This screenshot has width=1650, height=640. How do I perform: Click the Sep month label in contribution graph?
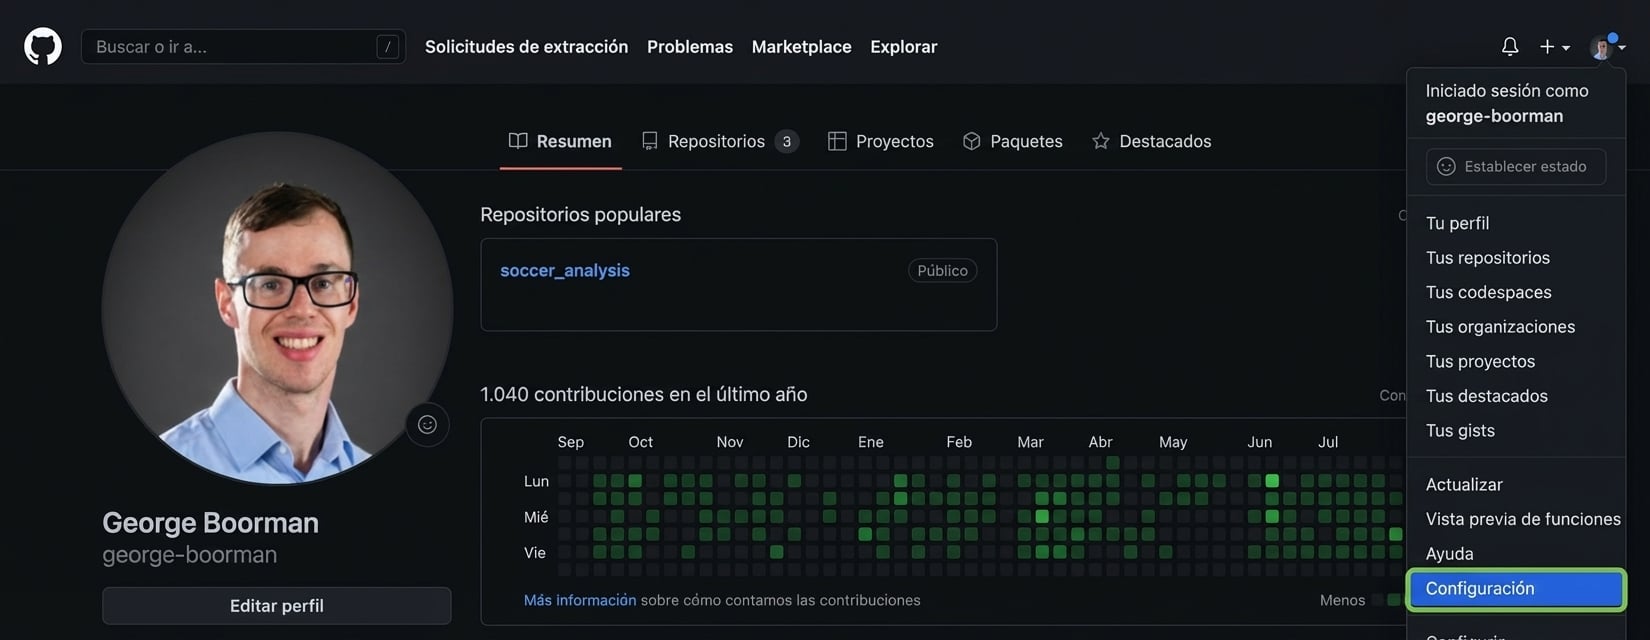pyautogui.click(x=571, y=442)
